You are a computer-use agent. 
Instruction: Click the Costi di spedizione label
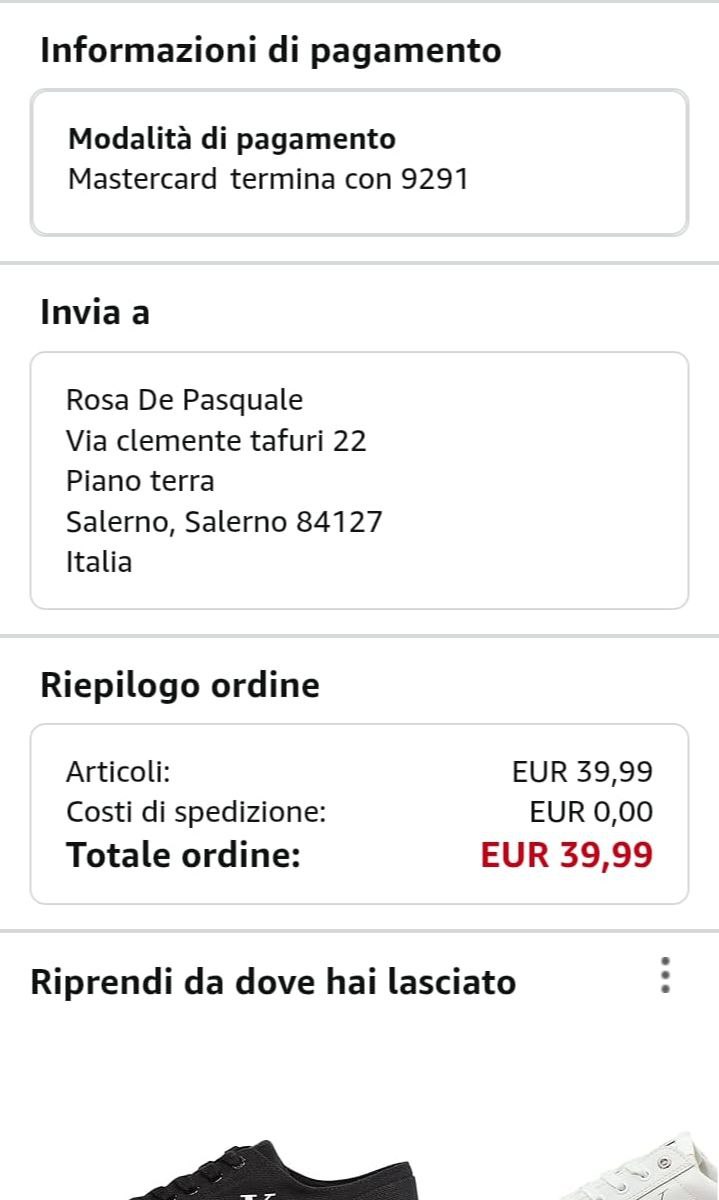point(196,813)
